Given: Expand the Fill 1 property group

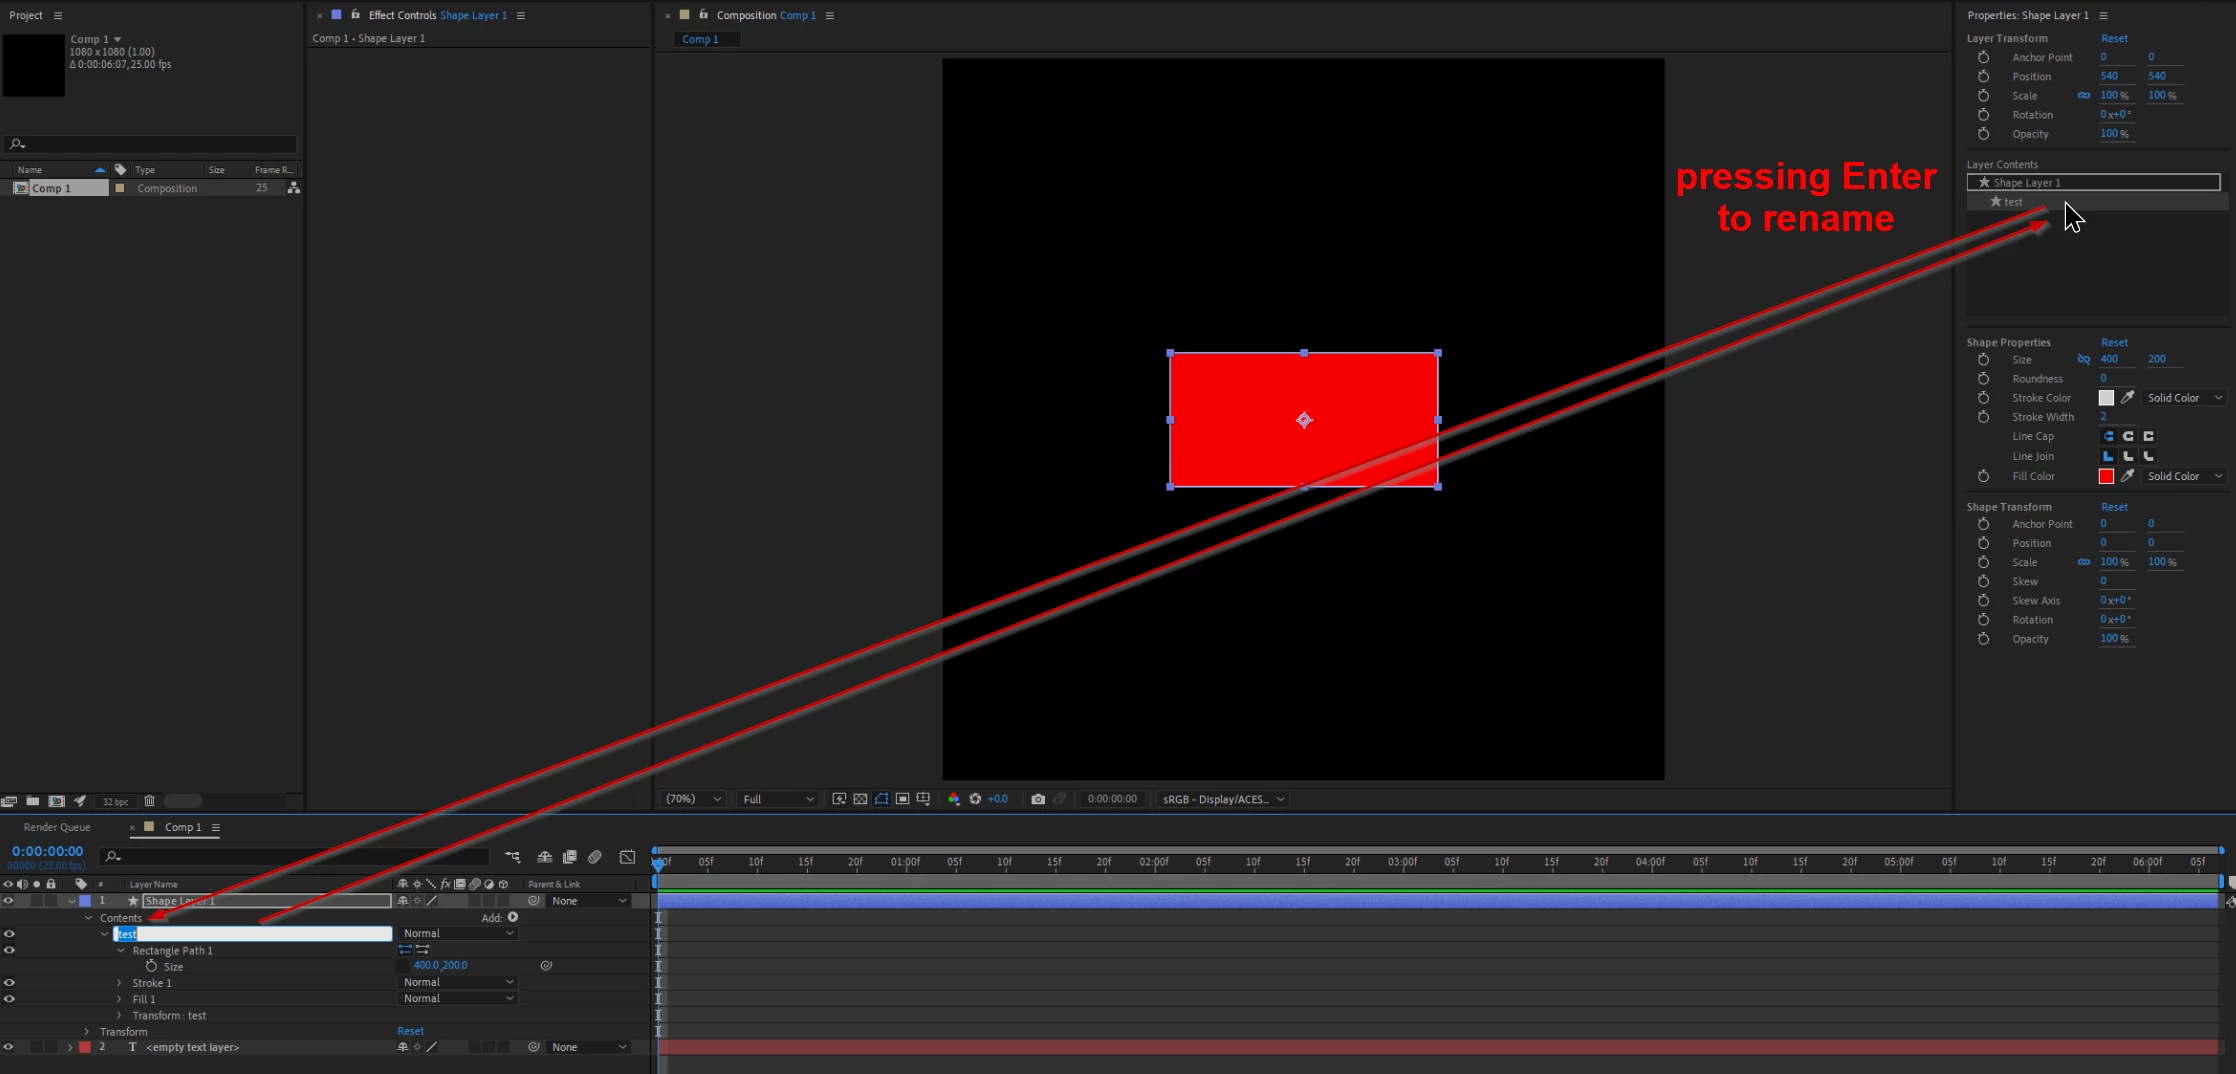Looking at the screenshot, I should (120, 999).
